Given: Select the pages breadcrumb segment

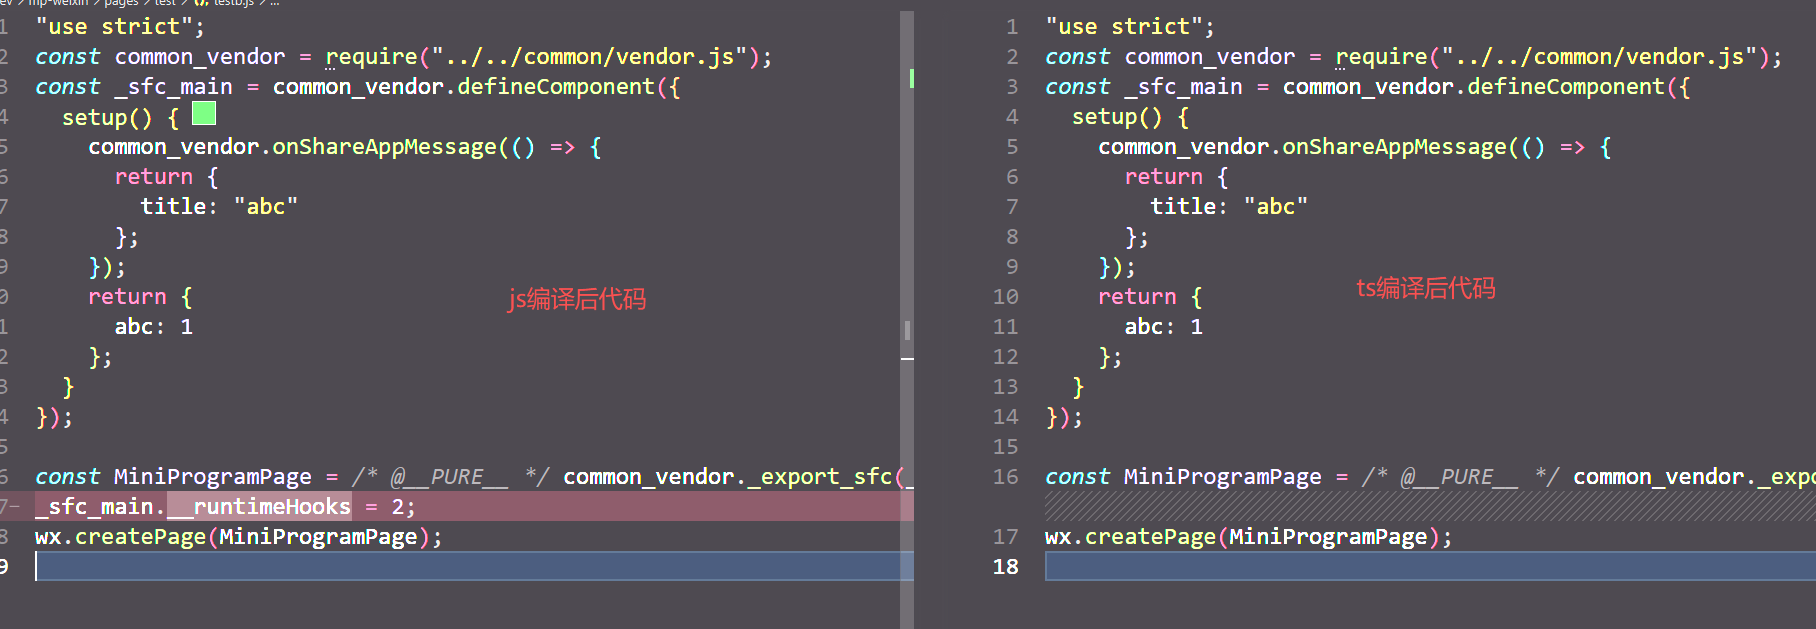Looking at the screenshot, I should (121, 3).
